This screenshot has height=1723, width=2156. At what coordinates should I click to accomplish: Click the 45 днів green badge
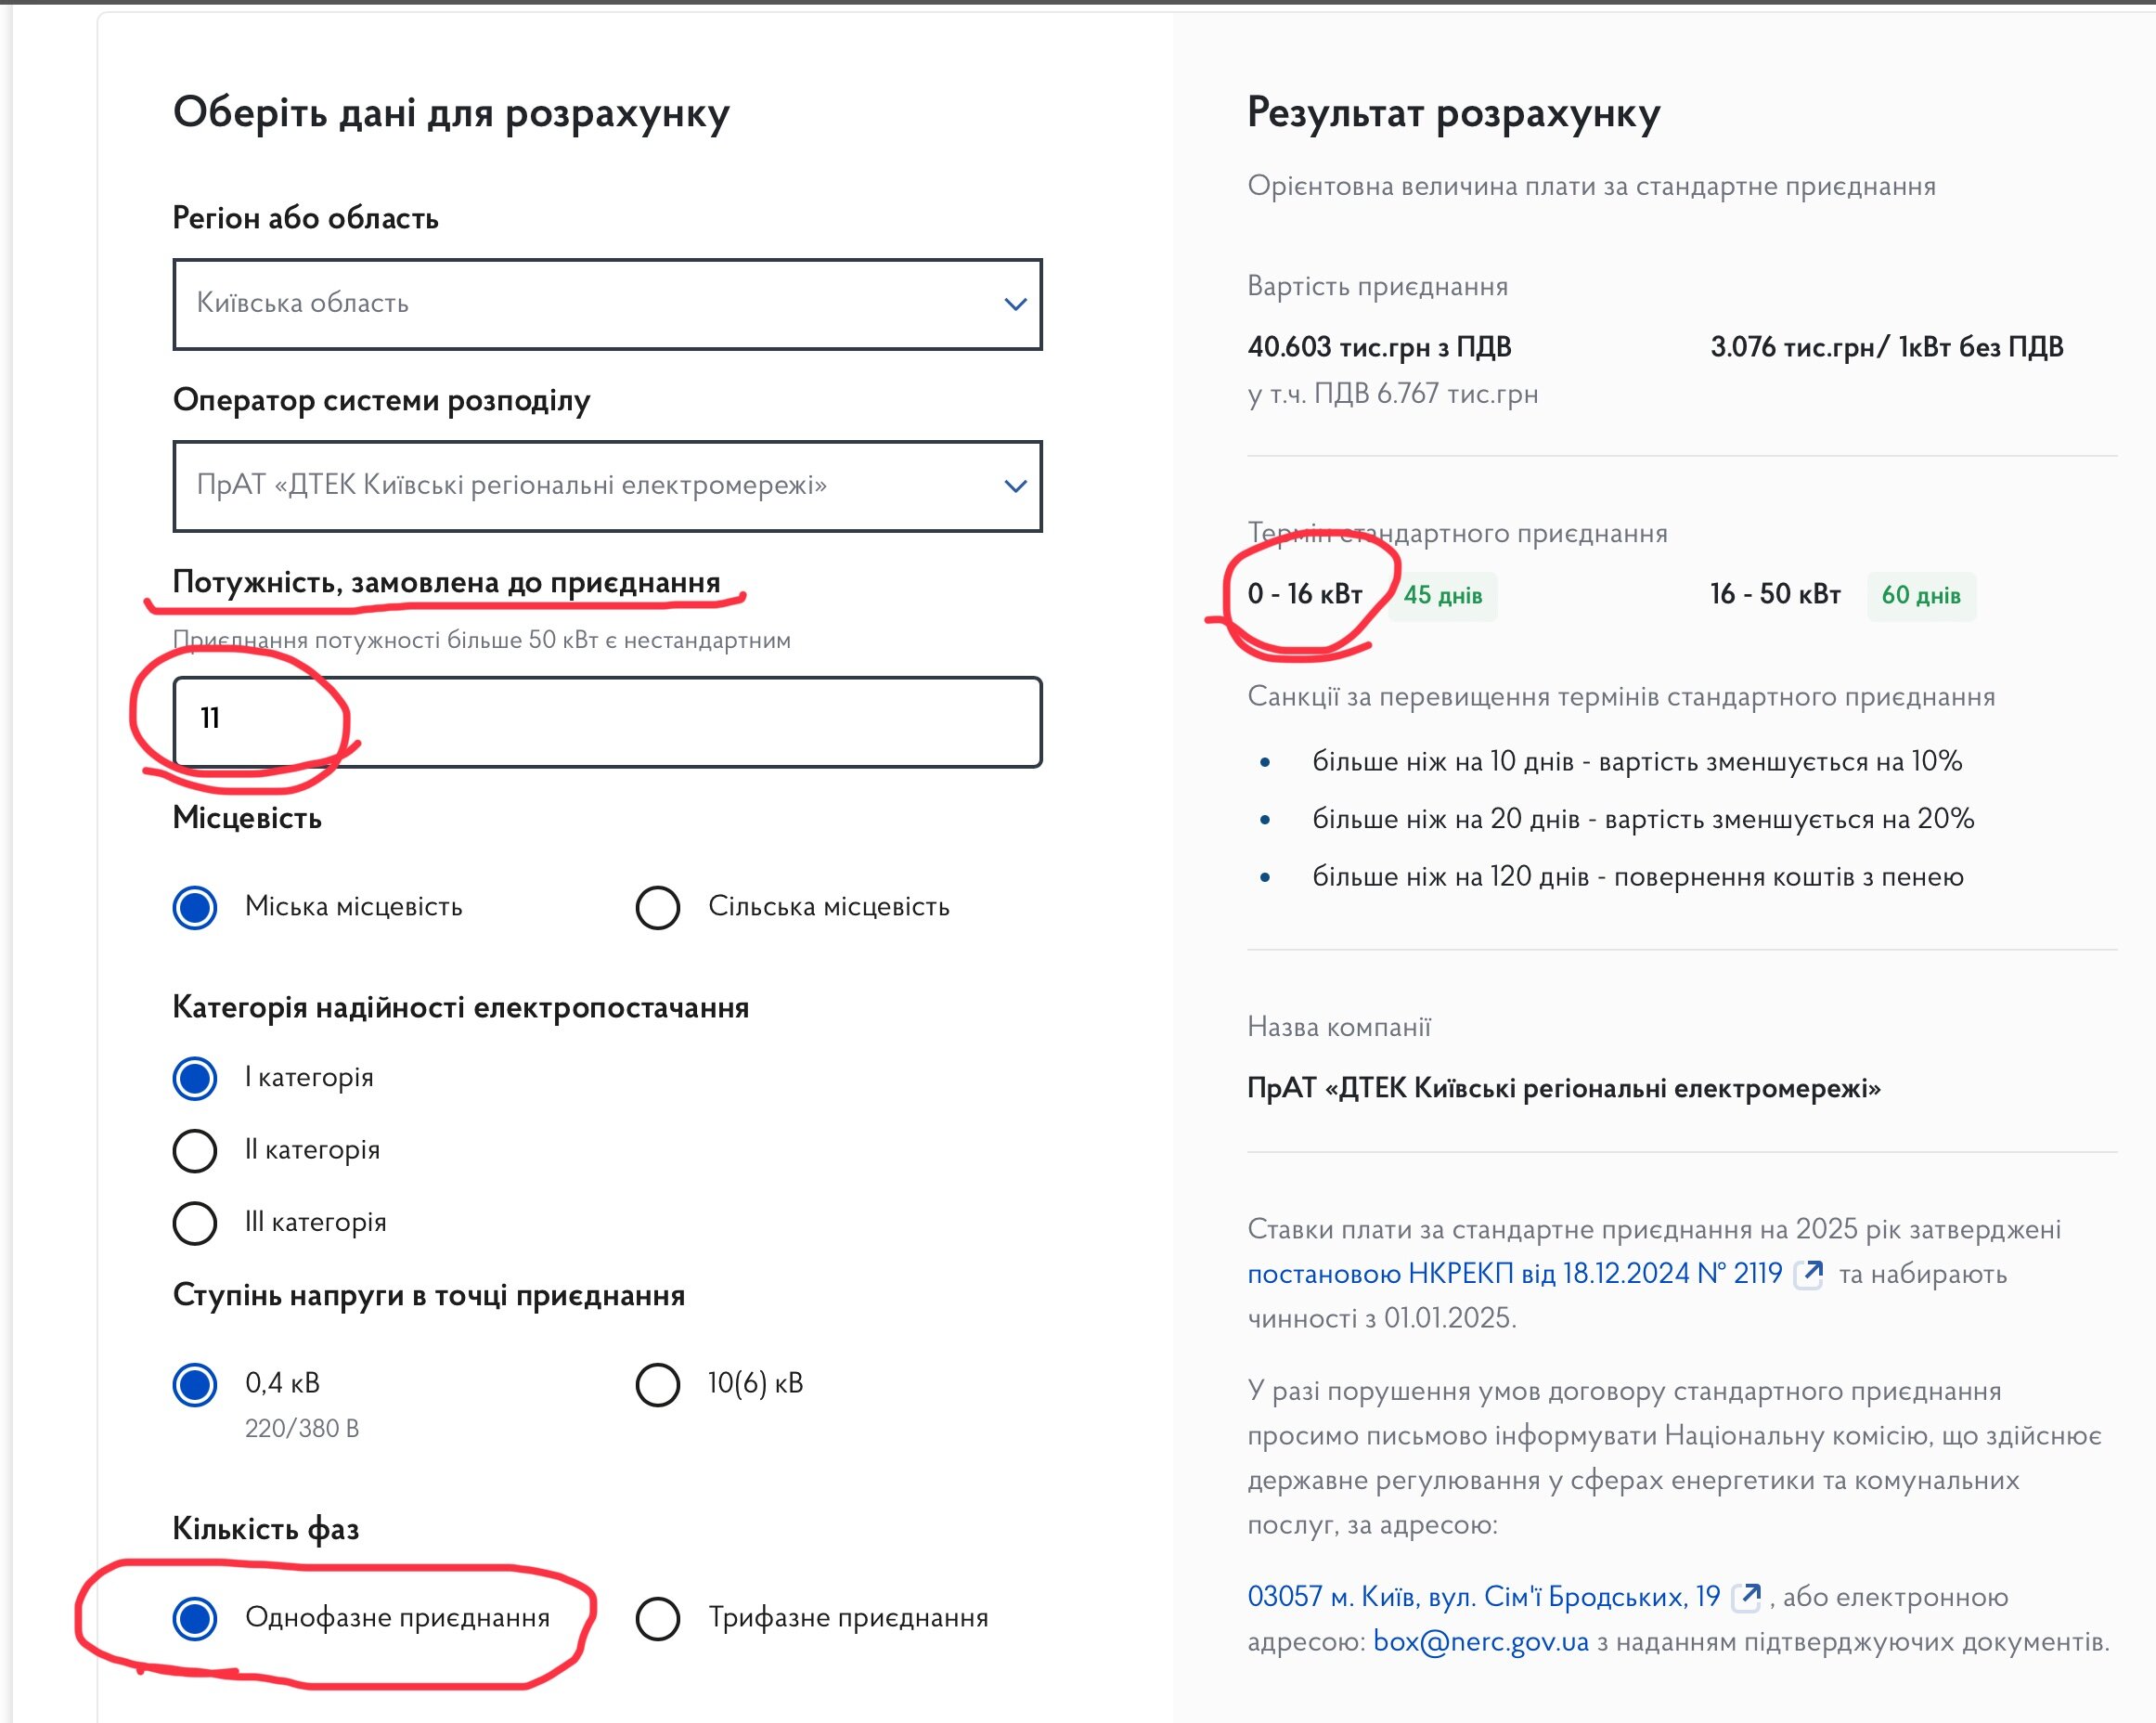click(x=1442, y=596)
